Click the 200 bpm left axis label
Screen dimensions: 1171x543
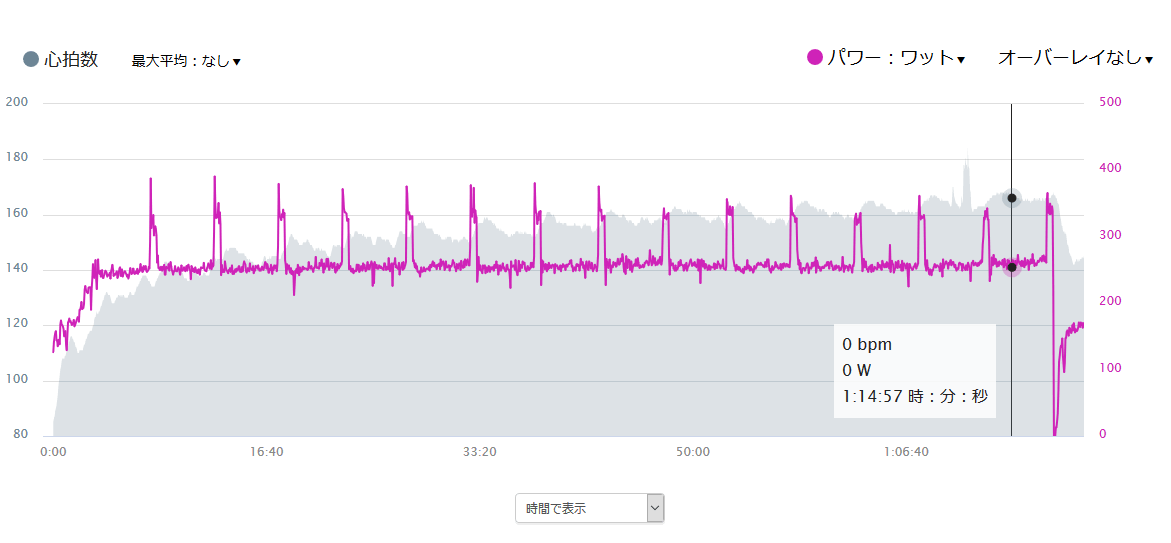click(16, 102)
